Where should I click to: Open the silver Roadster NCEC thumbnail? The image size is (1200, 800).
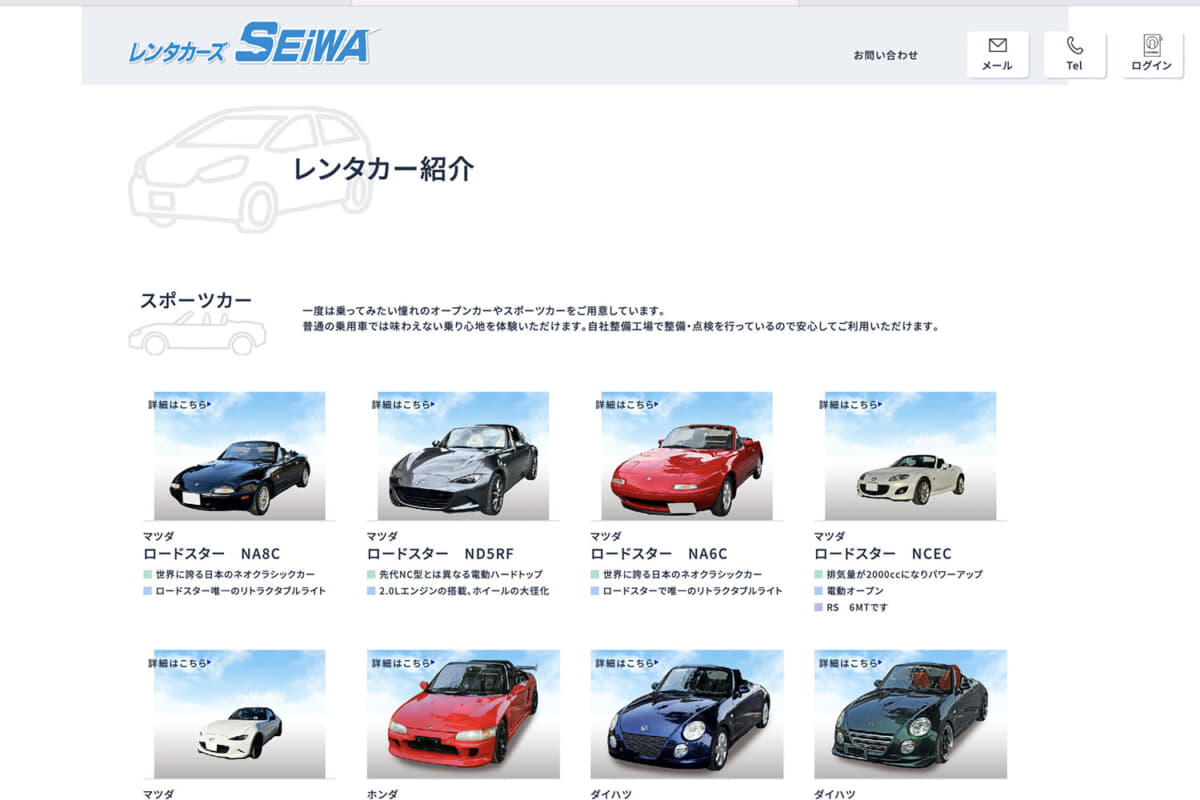(x=910, y=456)
